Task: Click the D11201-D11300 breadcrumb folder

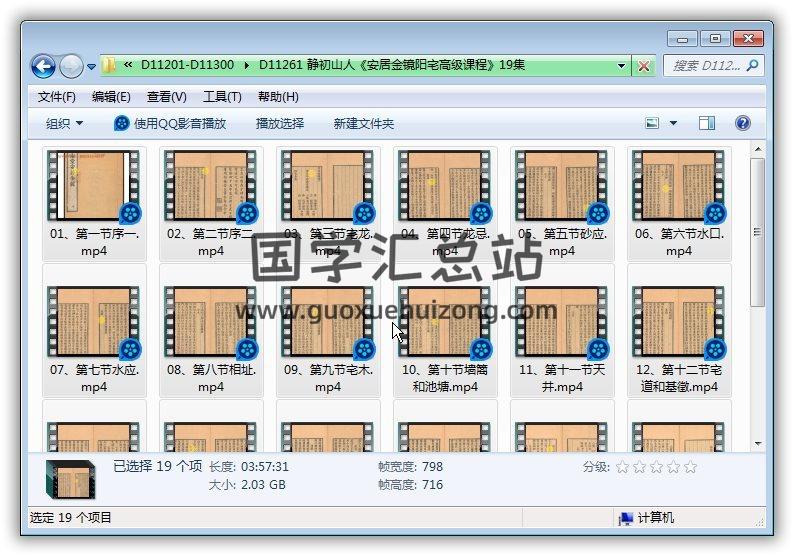Action: click(x=187, y=65)
